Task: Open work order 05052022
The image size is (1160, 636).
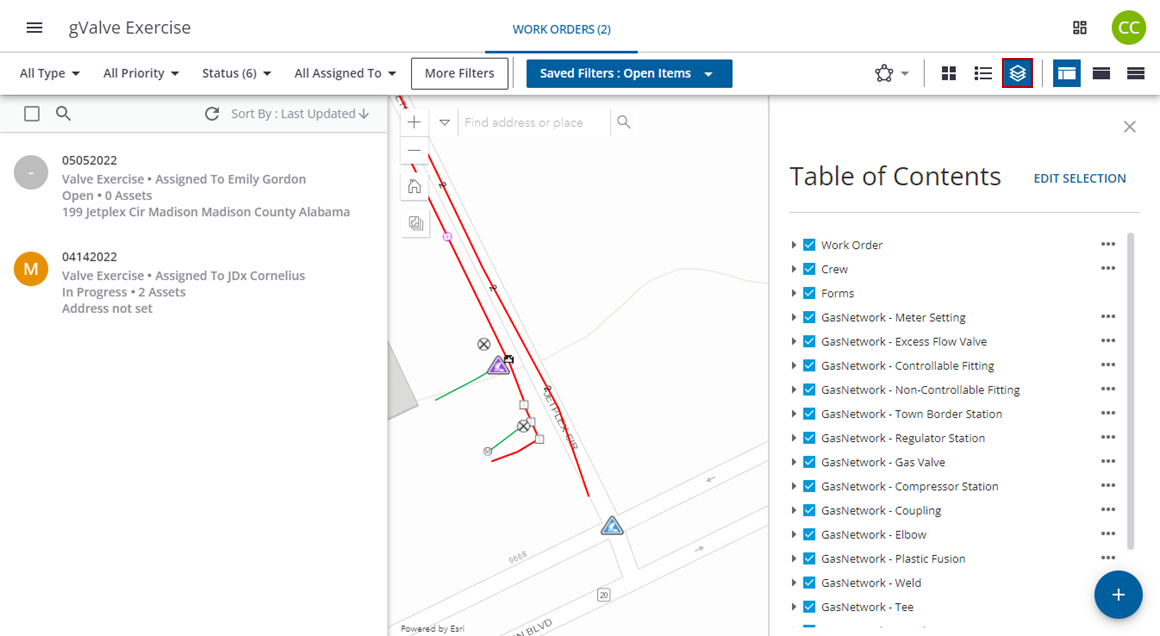Action: click(x=194, y=186)
